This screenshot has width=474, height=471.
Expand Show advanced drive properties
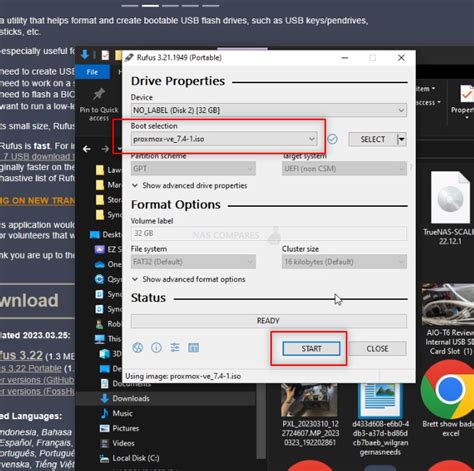pos(190,186)
